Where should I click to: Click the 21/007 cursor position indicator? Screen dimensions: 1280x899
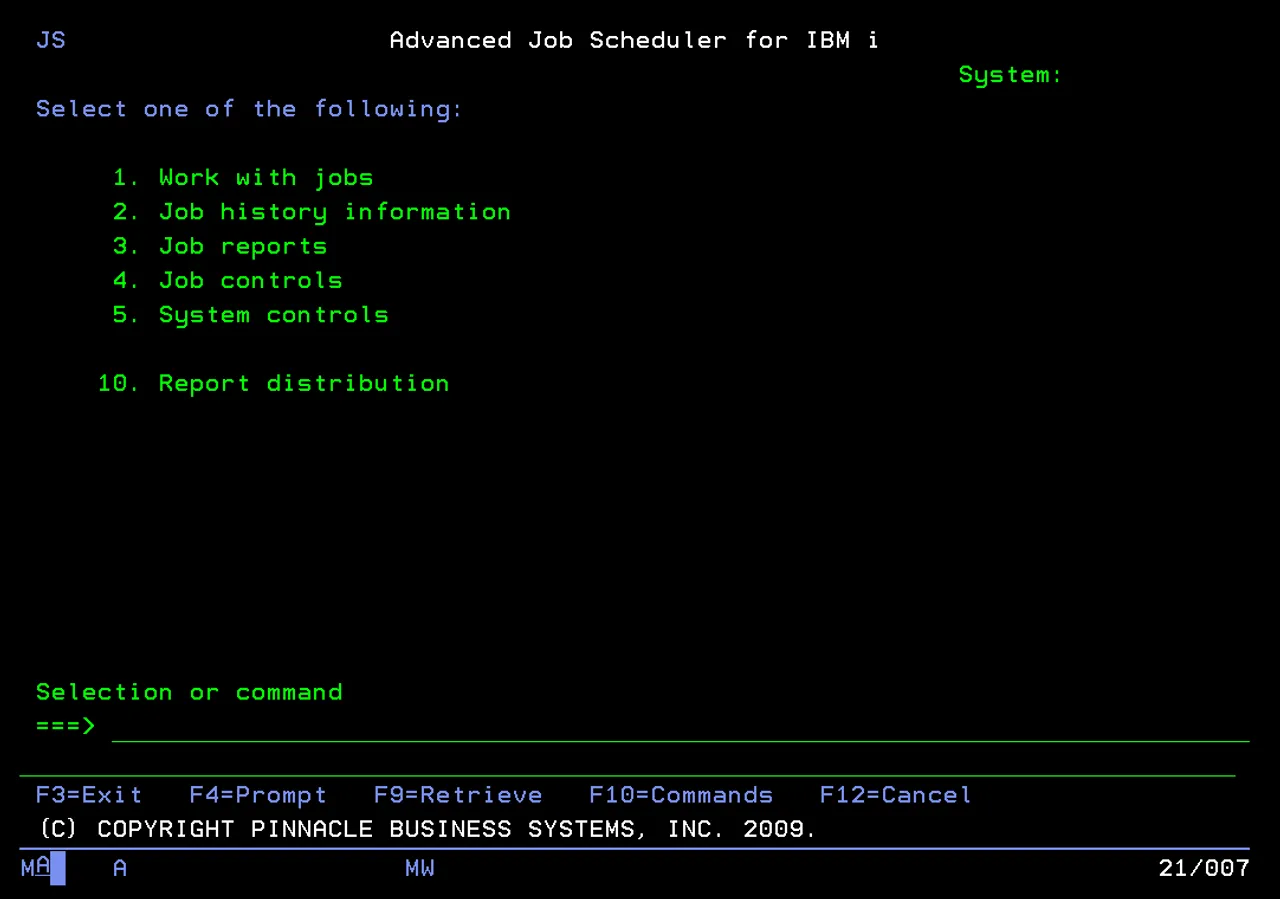[1204, 868]
